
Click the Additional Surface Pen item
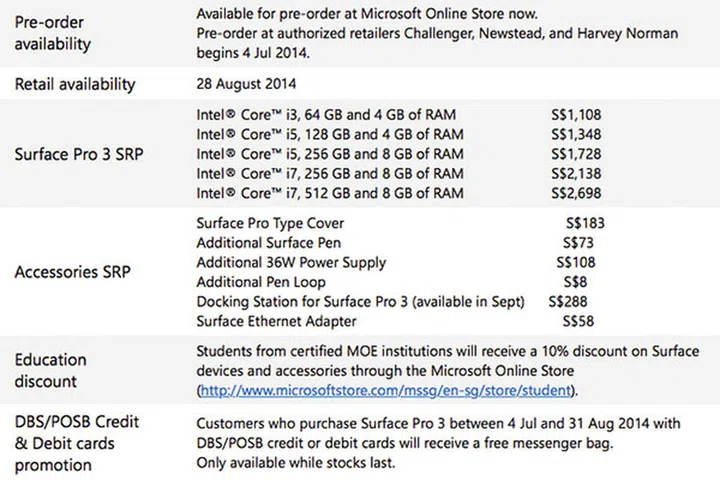coord(269,243)
